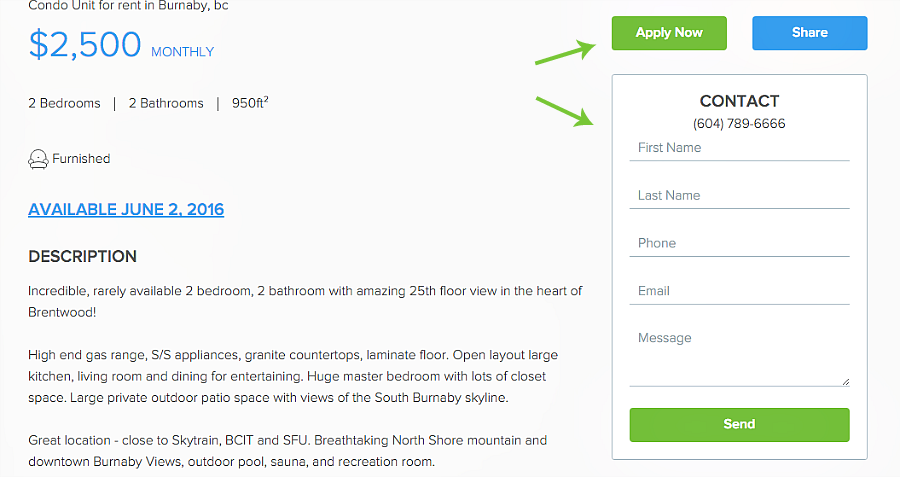The height and width of the screenshot is (477, 900).
Task: Focus the First Name field
Action: click(739, 148)
